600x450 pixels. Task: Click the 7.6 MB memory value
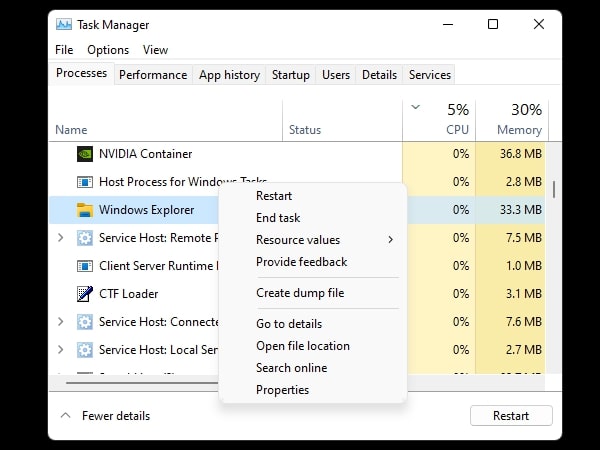coord(524,321)
